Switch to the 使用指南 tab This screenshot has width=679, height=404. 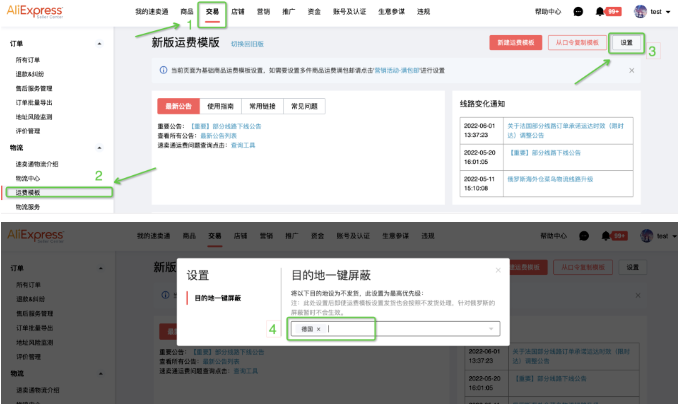click(220, 106)
